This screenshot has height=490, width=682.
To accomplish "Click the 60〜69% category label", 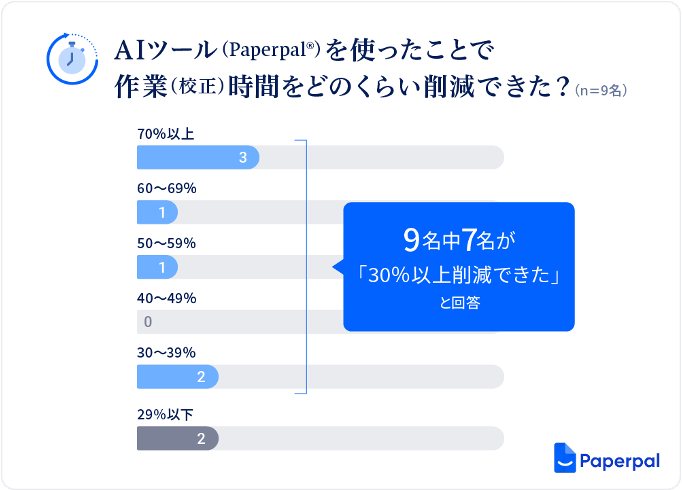I will coord(166,188).
